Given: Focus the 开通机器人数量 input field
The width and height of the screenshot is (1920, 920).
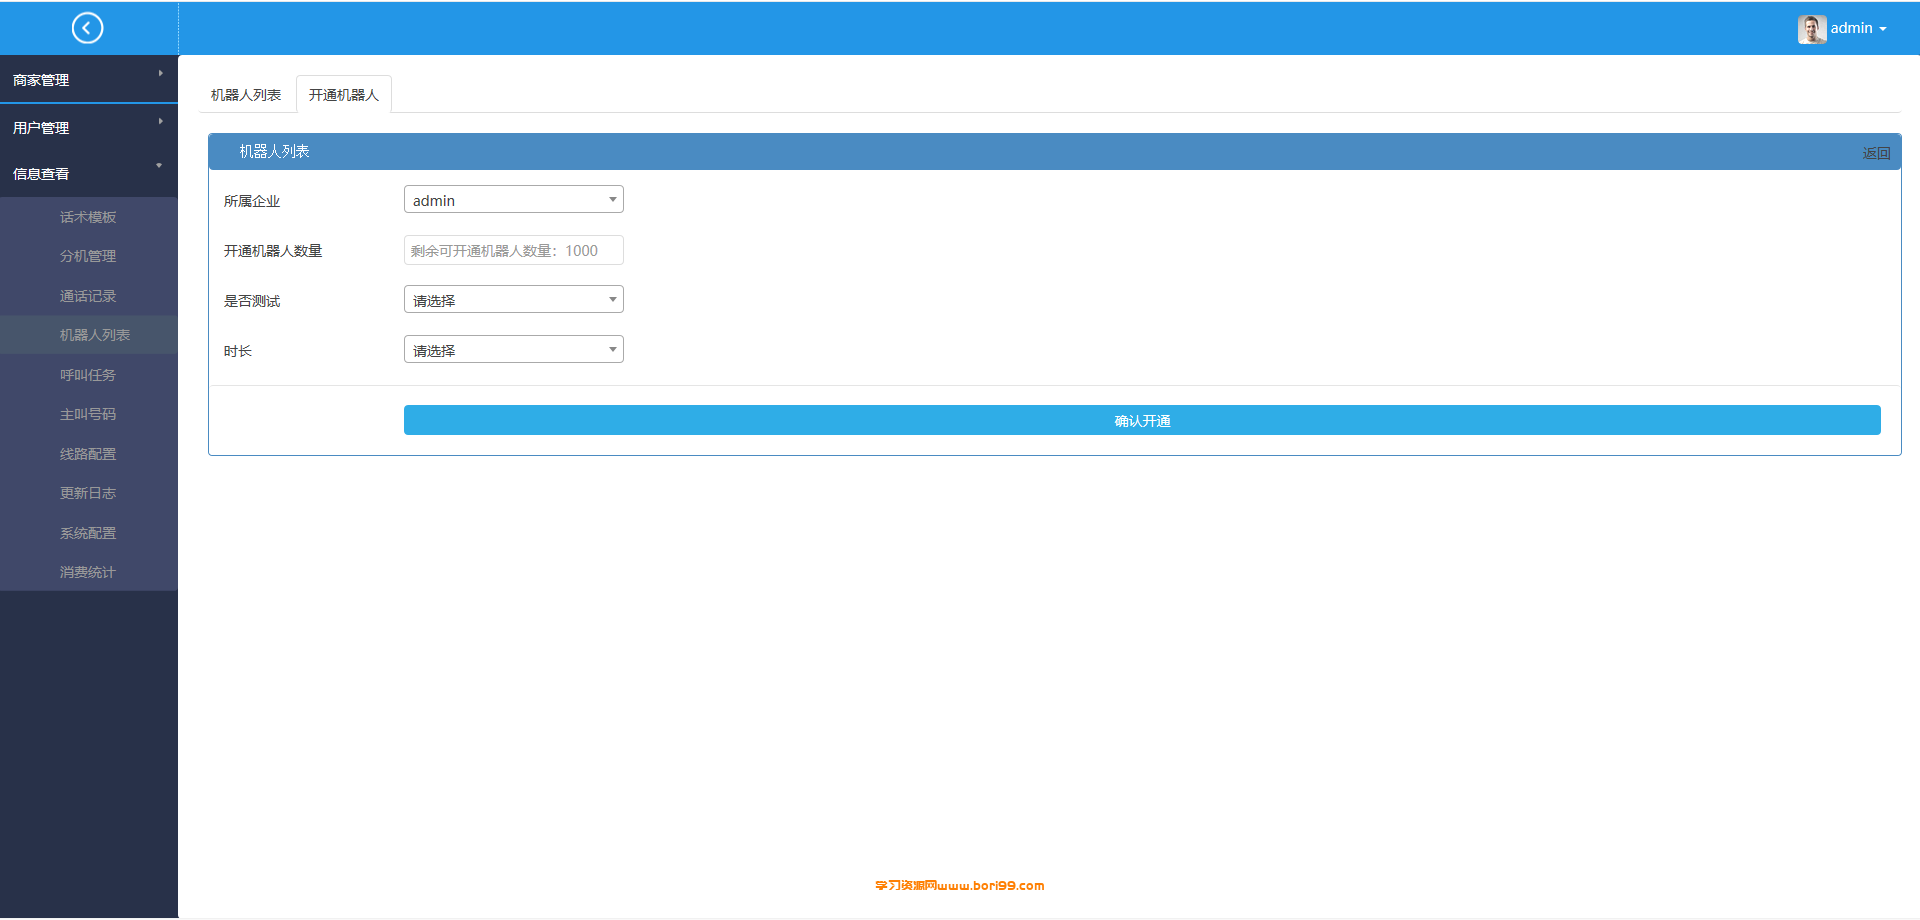Looking at the screenshot, I should pos(514,250).
